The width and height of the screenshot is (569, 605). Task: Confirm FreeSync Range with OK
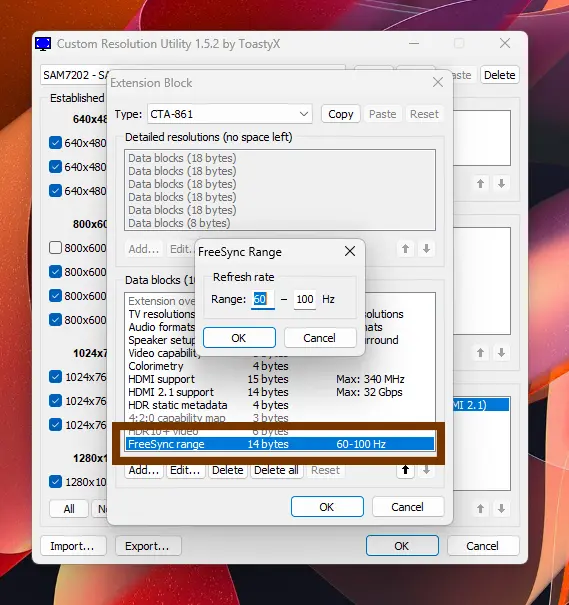coord(239,338)
